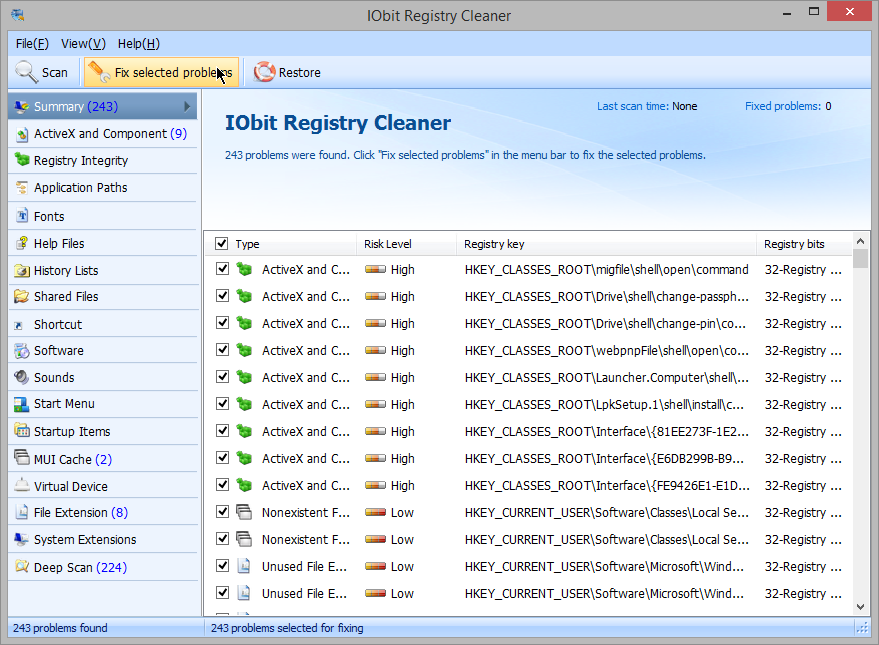
Task: Uncheck the last Unused File E... row checkbox
Action: 223,592
